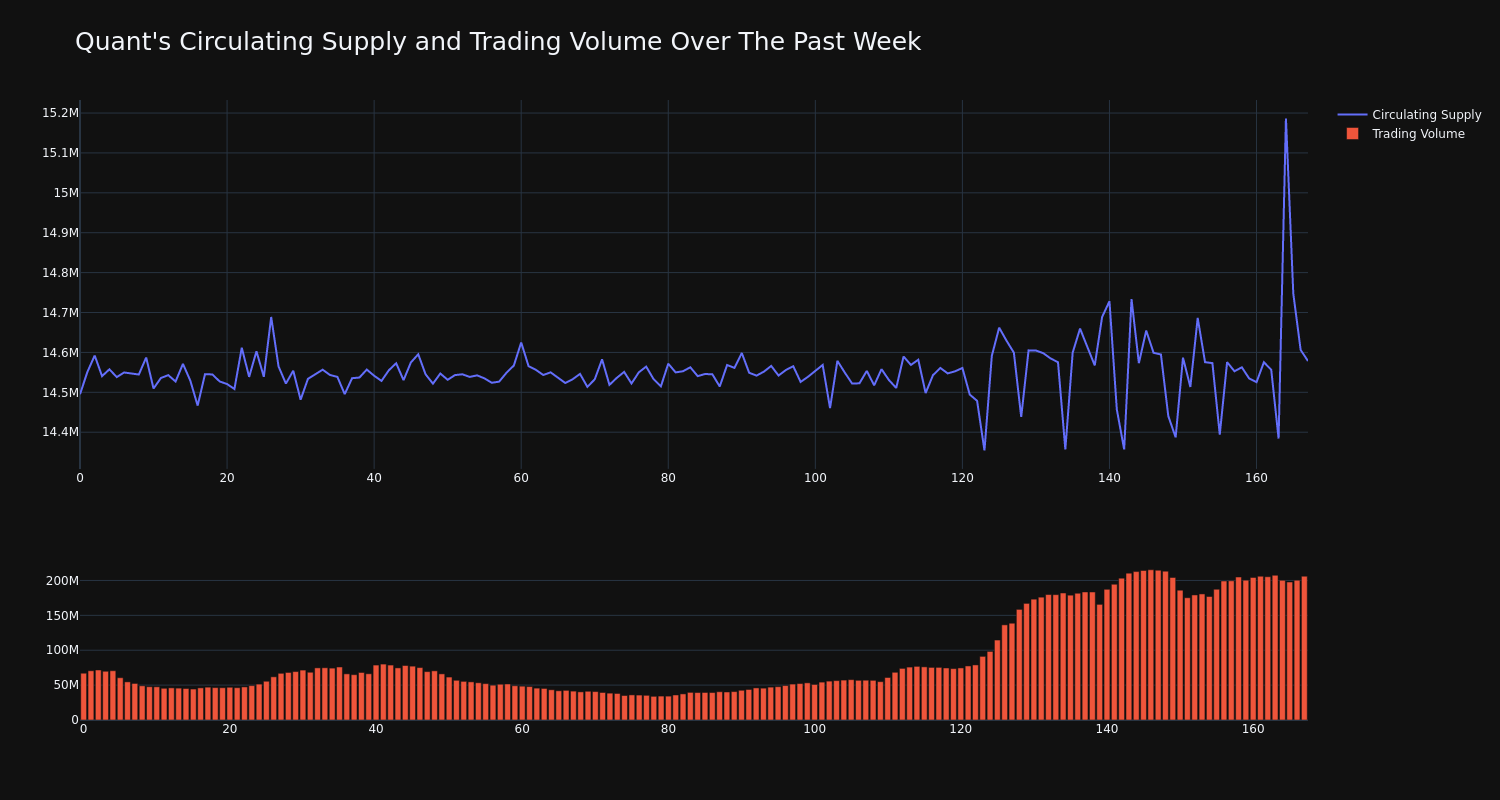Click the 50M volume axis label

pos(65,685)
